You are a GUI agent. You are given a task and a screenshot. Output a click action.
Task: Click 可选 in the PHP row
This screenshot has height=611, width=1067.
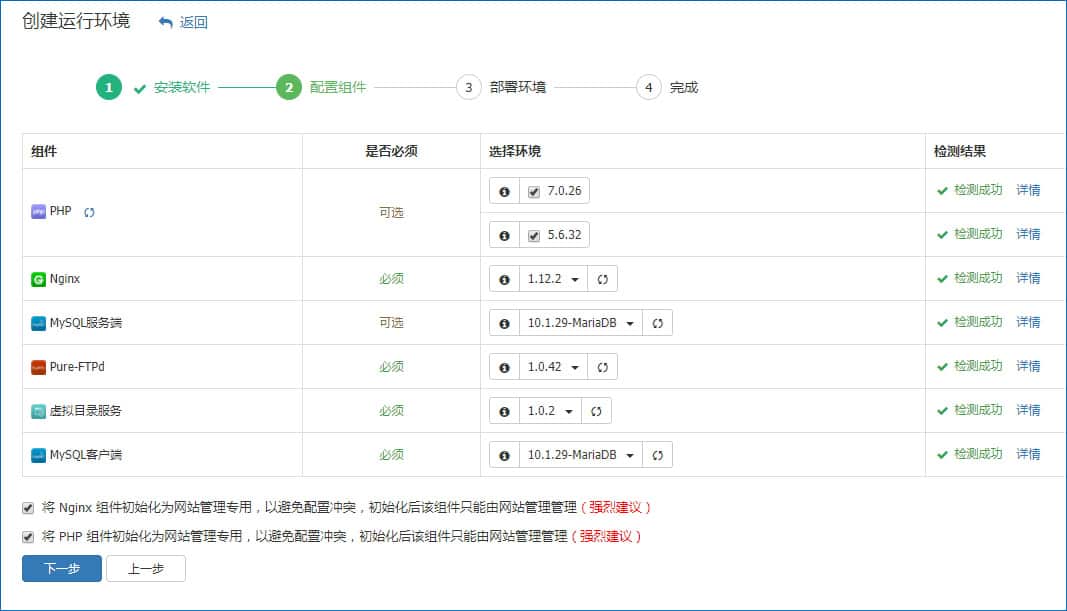[x=391, y=212]
